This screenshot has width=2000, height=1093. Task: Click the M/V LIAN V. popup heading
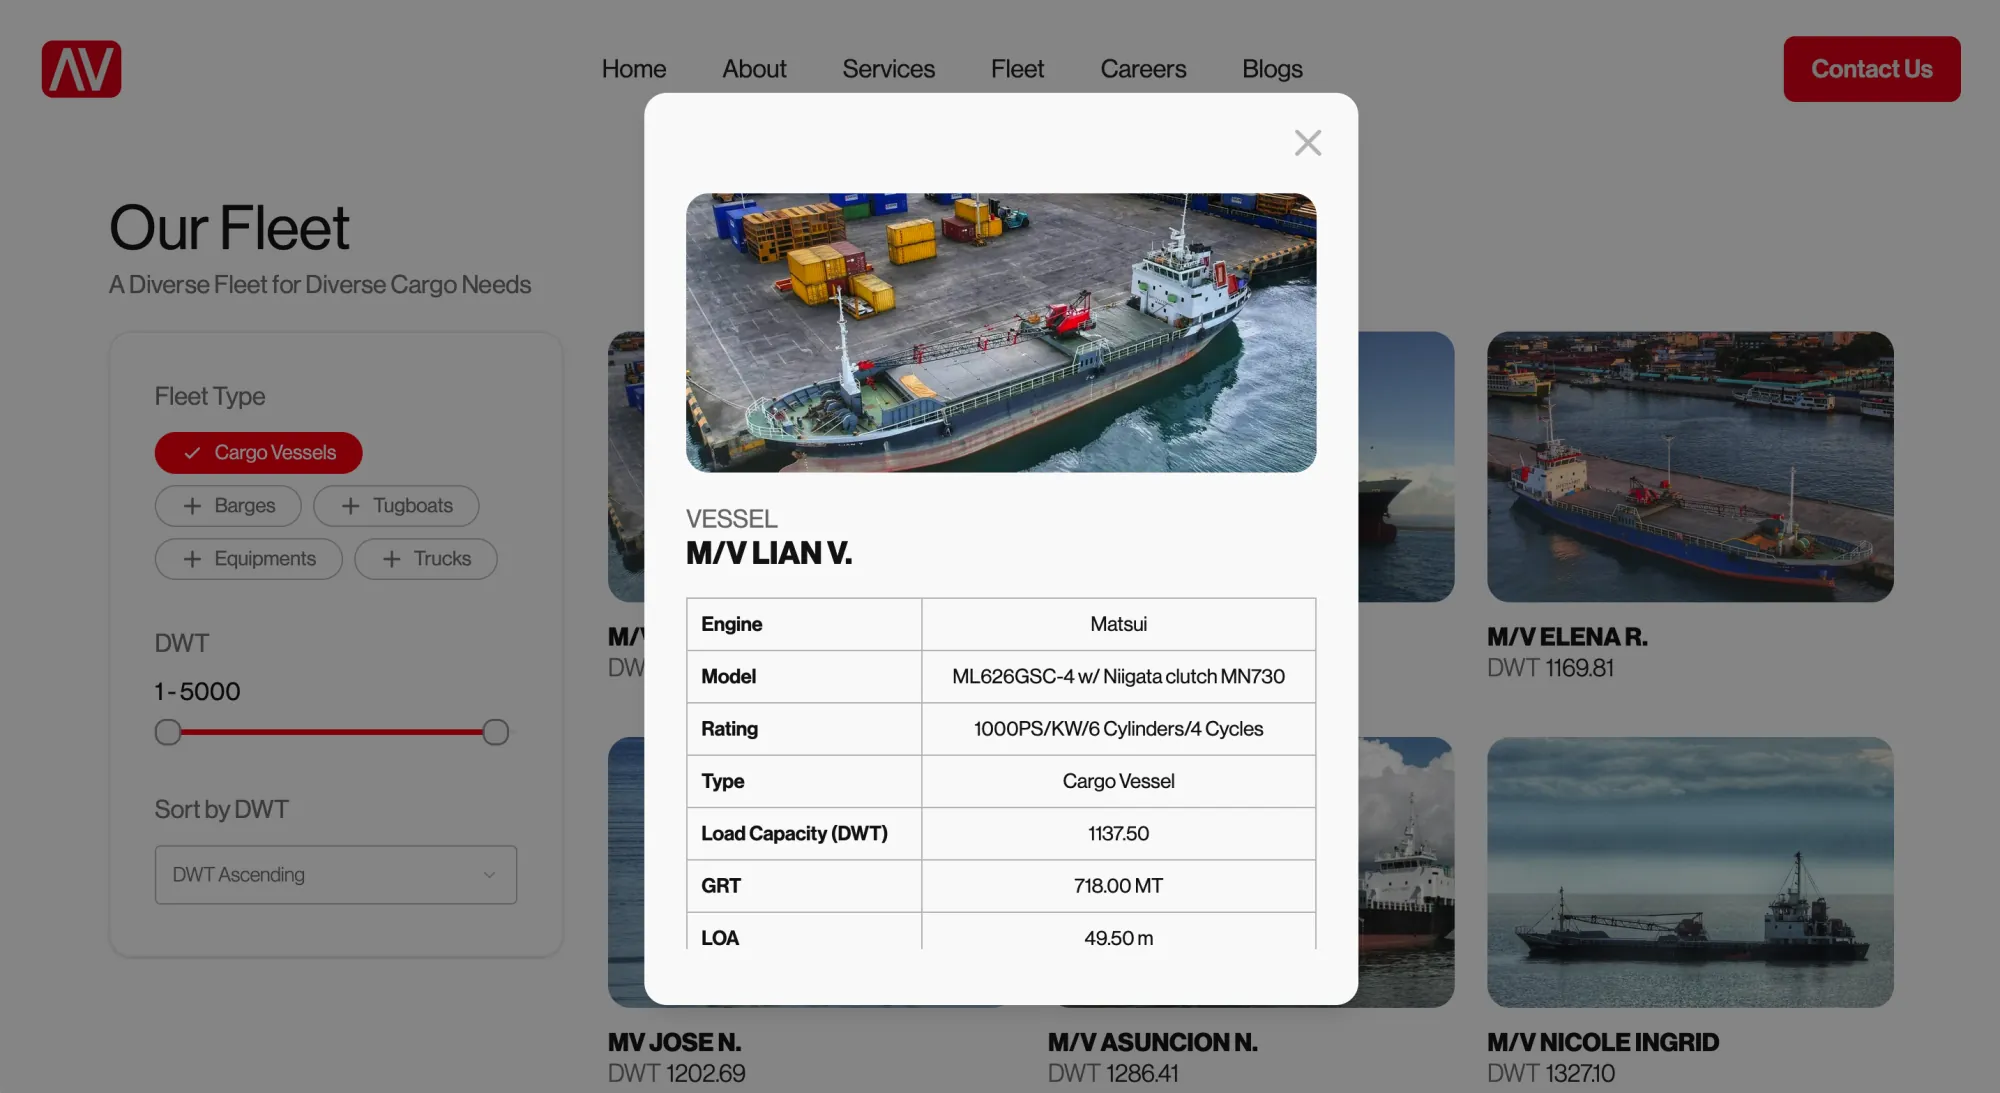[x=769, y=553]
